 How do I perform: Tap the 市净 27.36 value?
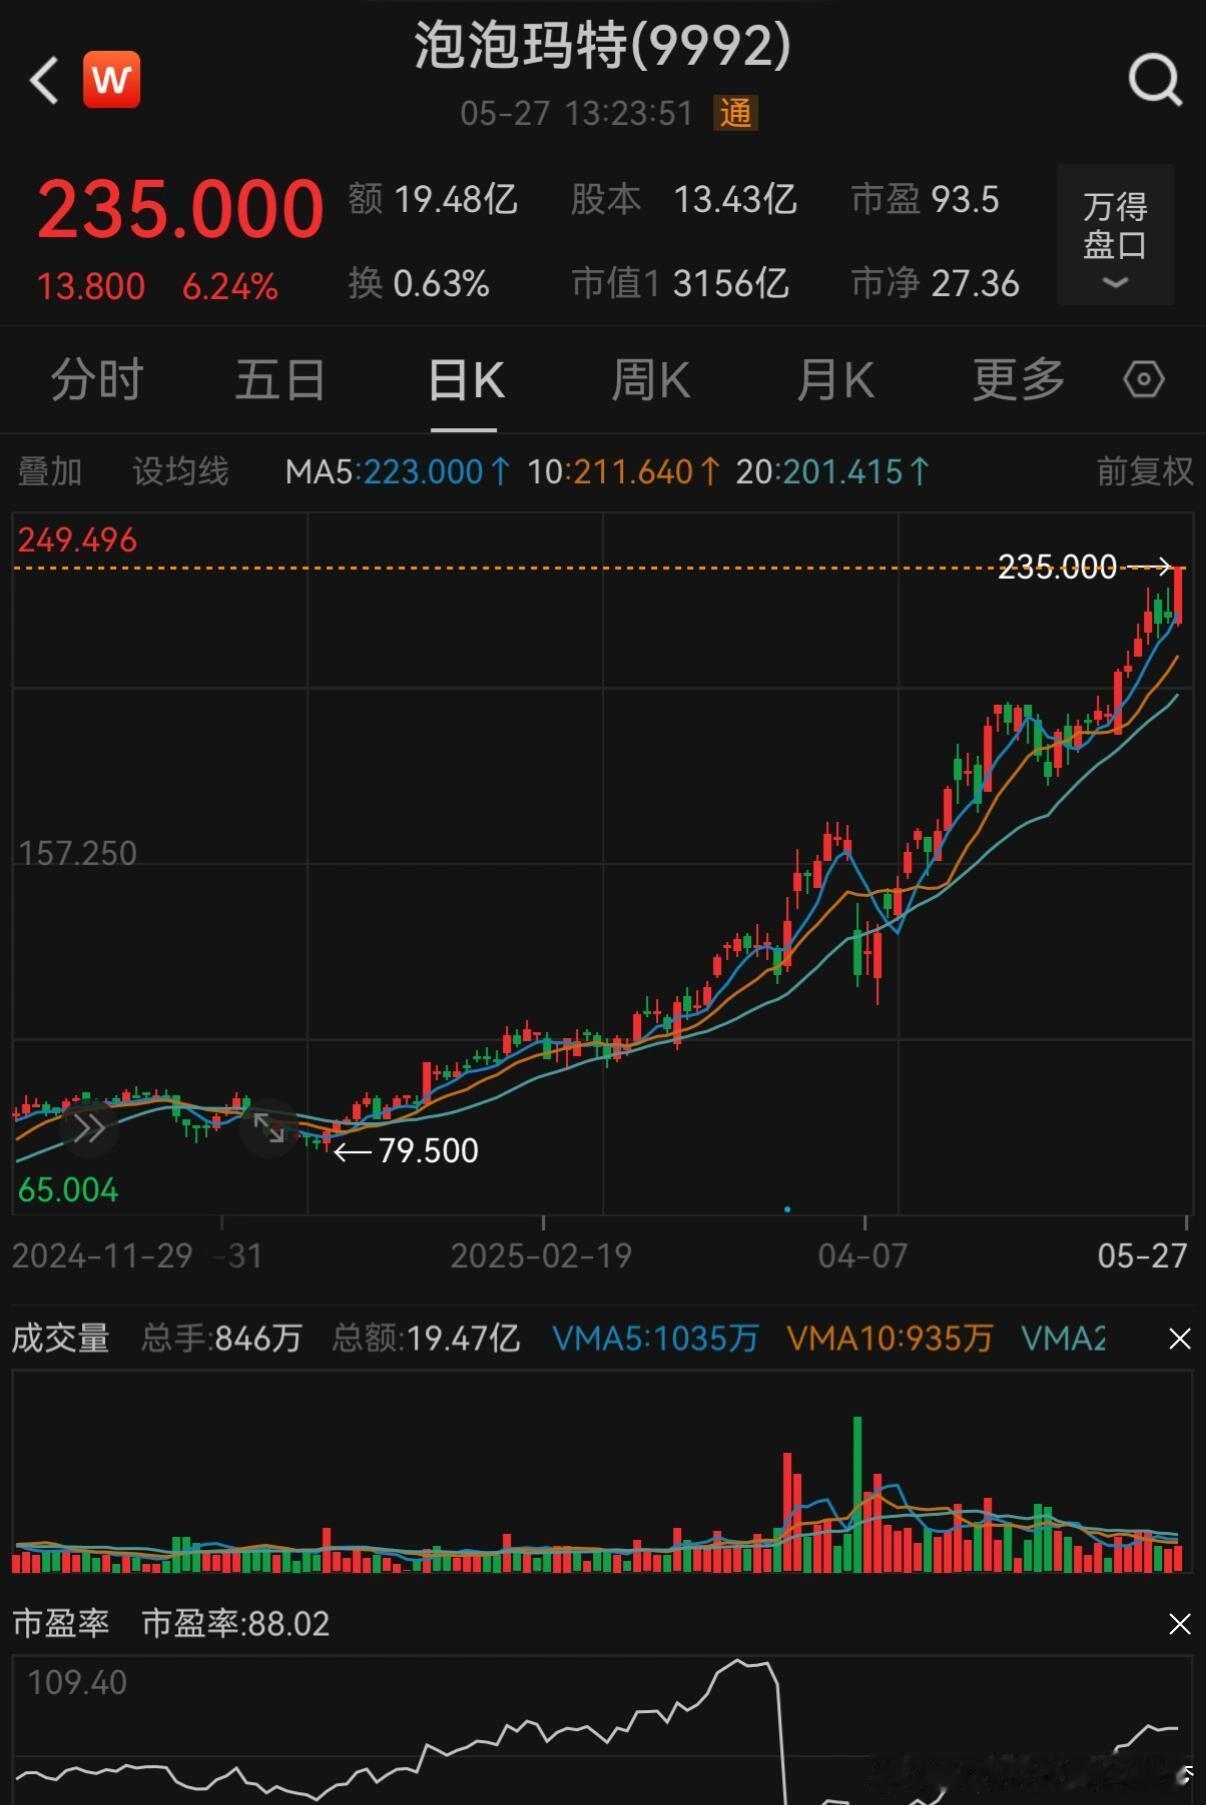pos(935,284)
